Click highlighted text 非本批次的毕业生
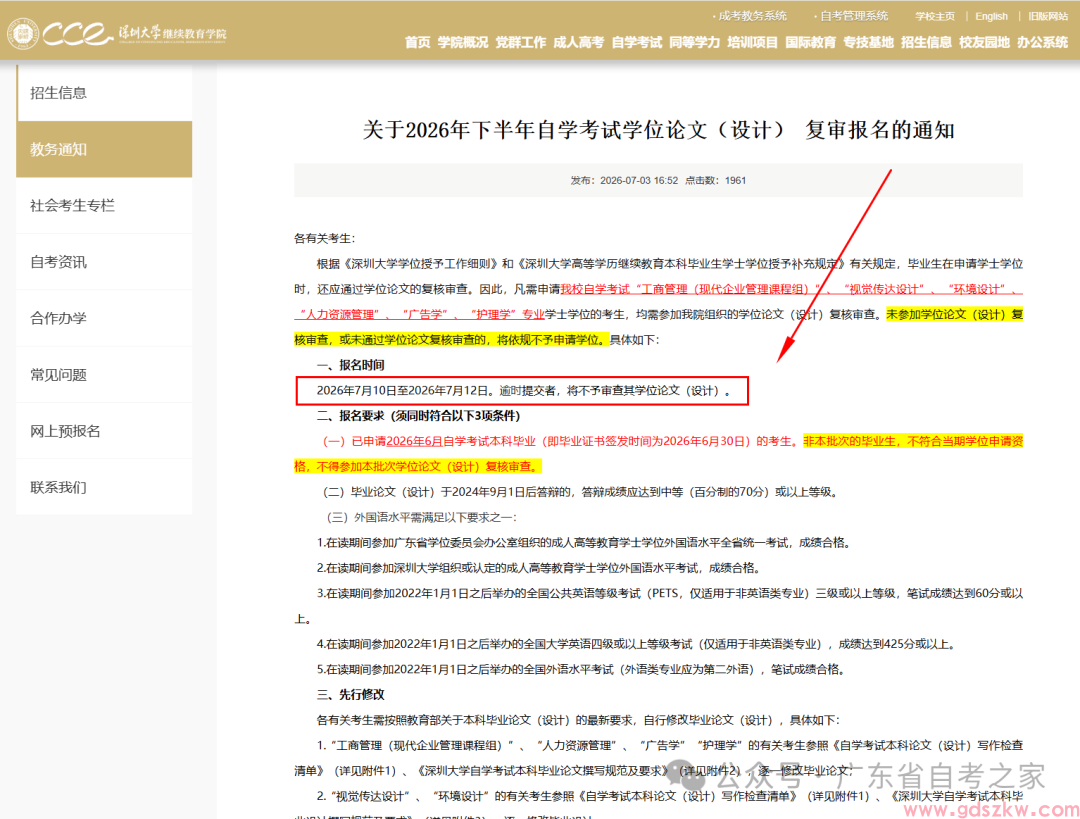This screenshot has height=819, width=1080. 849,442
